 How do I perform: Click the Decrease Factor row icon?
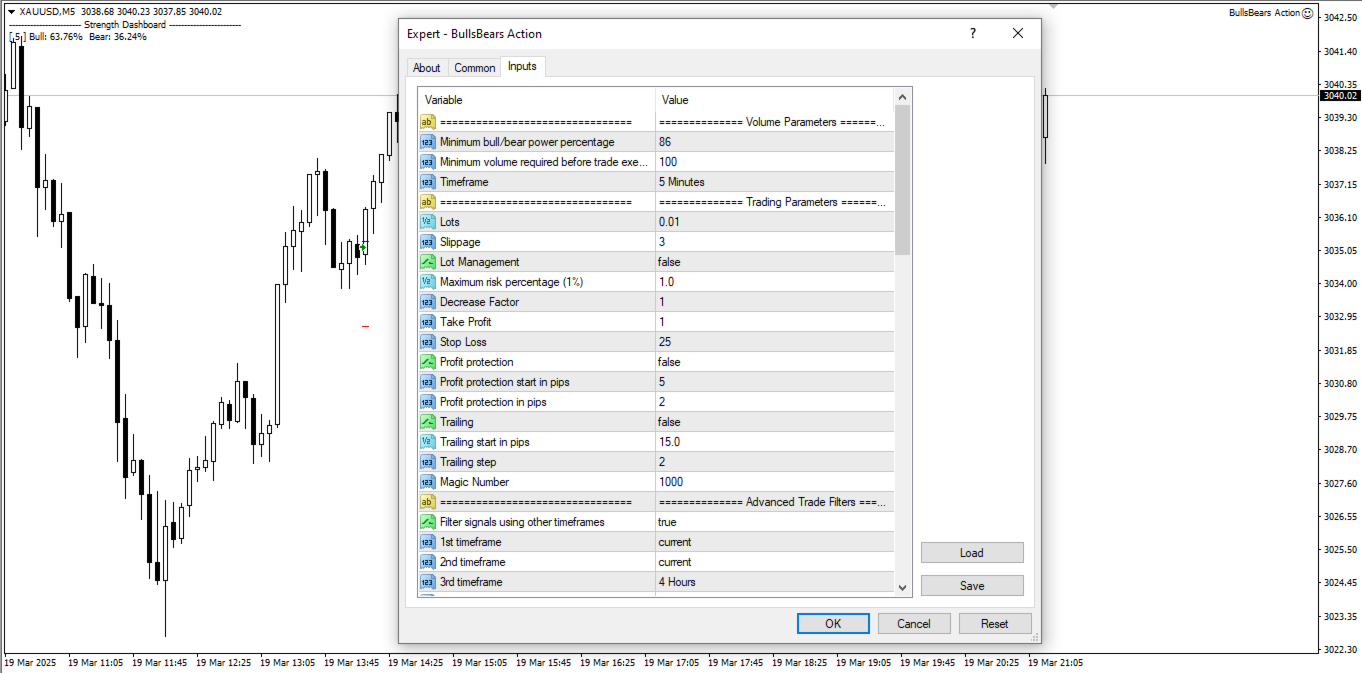427,302
